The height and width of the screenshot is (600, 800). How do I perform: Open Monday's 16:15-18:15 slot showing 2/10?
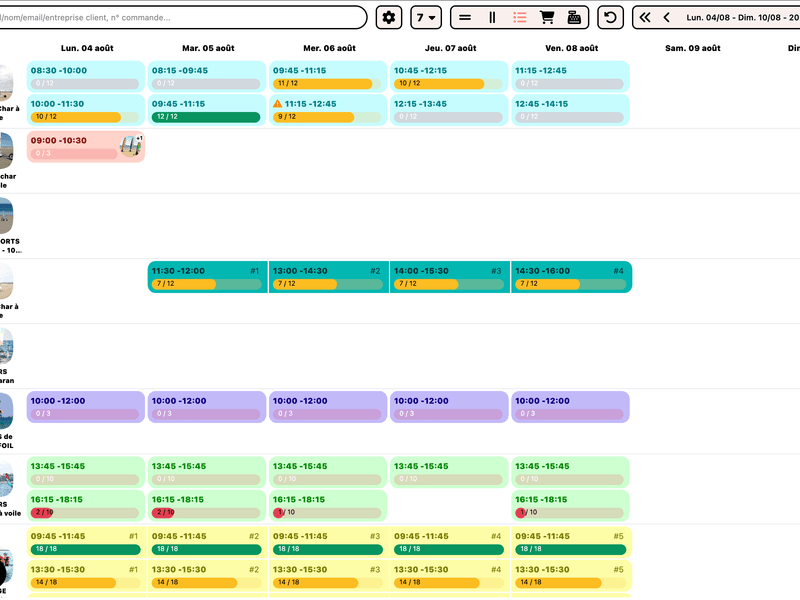coord(85,505)
